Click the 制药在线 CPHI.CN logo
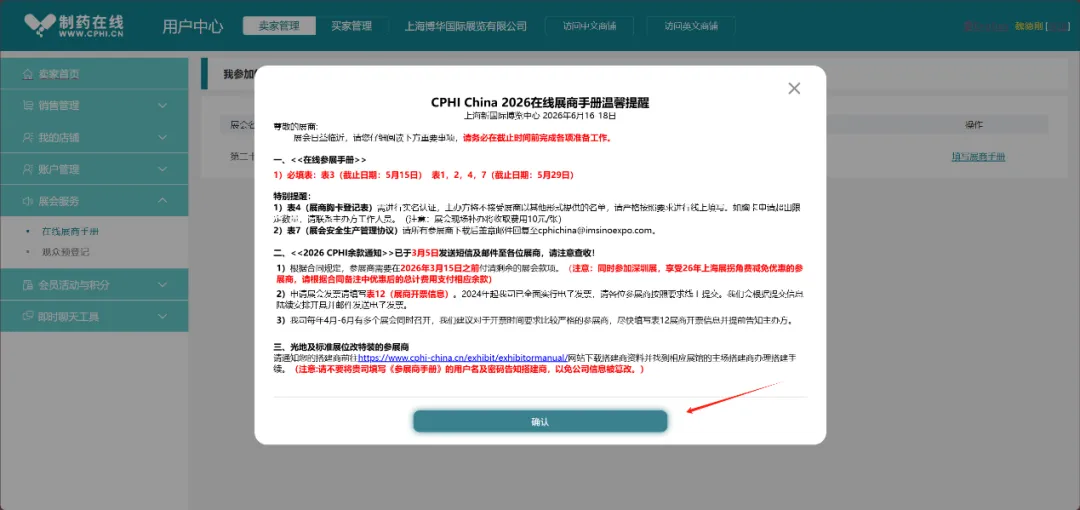 [x=74, y=25]
